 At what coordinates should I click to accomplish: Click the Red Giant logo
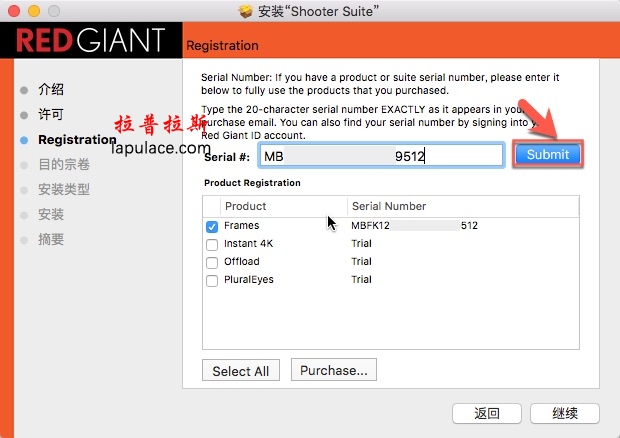pos(90,42)
